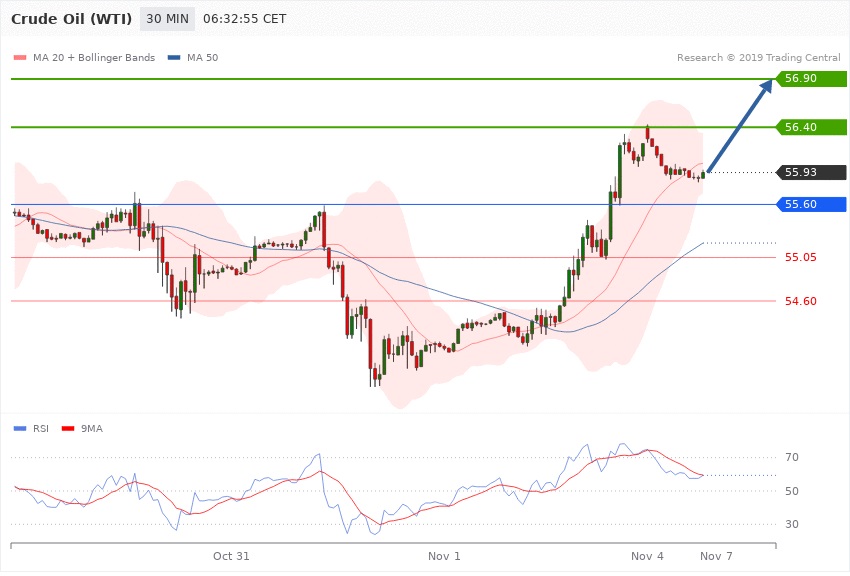The height and width of the screenshot is (576, 850).
Task: Click the 9MA legend label
Action: (92, 429)
